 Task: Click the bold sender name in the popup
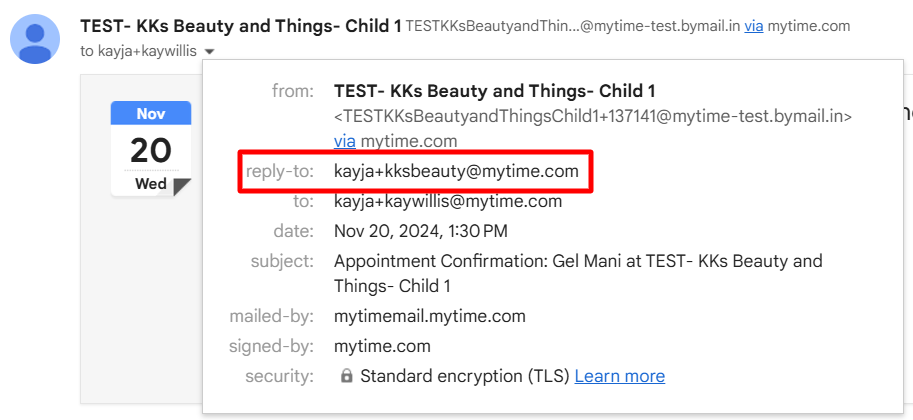coord(494,91)
